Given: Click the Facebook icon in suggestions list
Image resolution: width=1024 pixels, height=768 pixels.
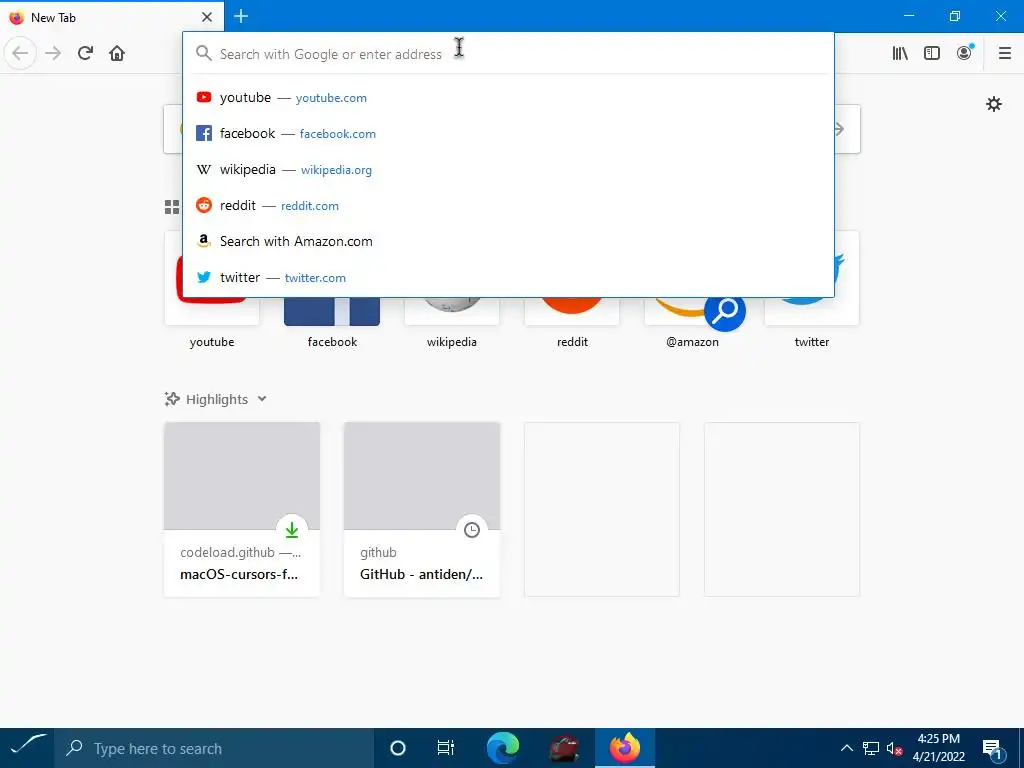Looking at the screenshot, I should click(204, 133).
